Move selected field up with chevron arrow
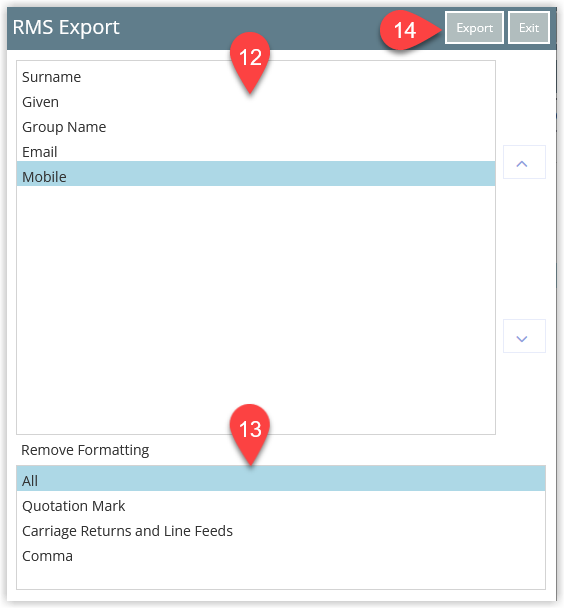The width and height of the screenshot is (565, 609). [524, 162]
